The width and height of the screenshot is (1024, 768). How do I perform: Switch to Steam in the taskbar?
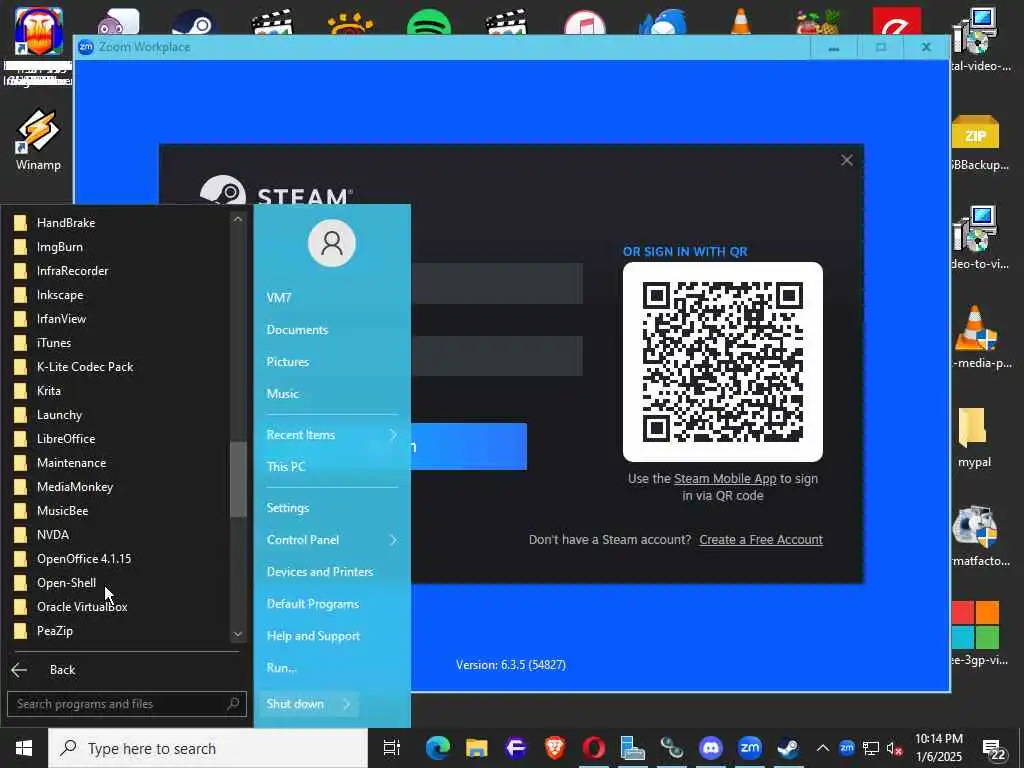click(x=788, y=748)
